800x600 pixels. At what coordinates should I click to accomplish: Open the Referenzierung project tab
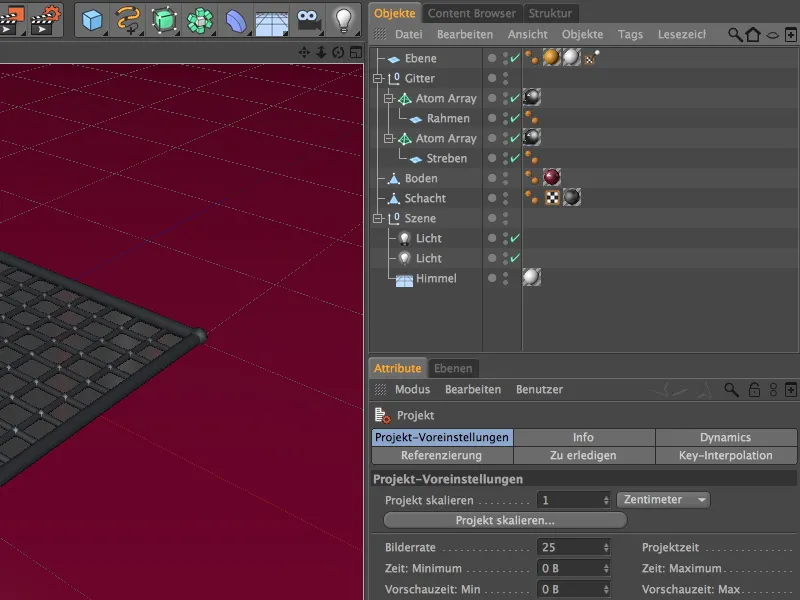pos(442,455)
